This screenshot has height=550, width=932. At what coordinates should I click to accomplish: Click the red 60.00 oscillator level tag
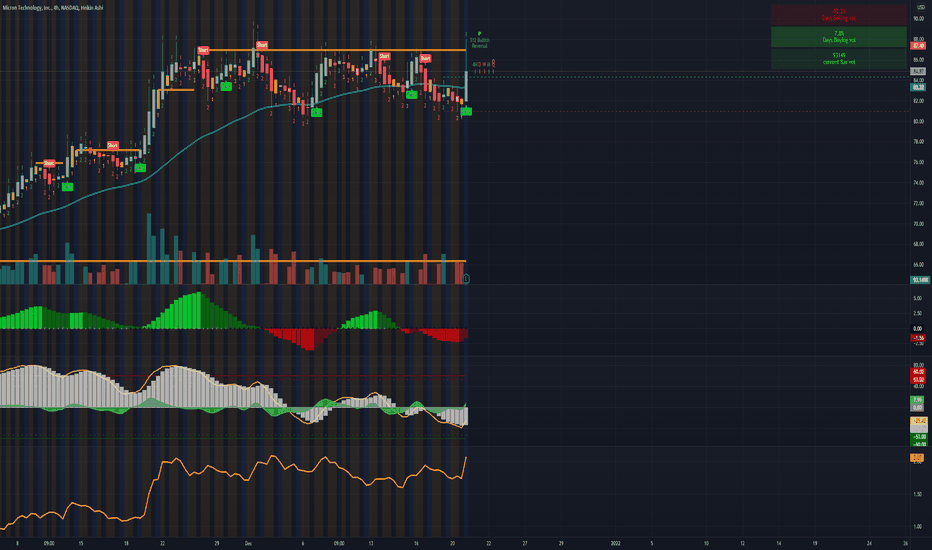(x=918, y=372)
